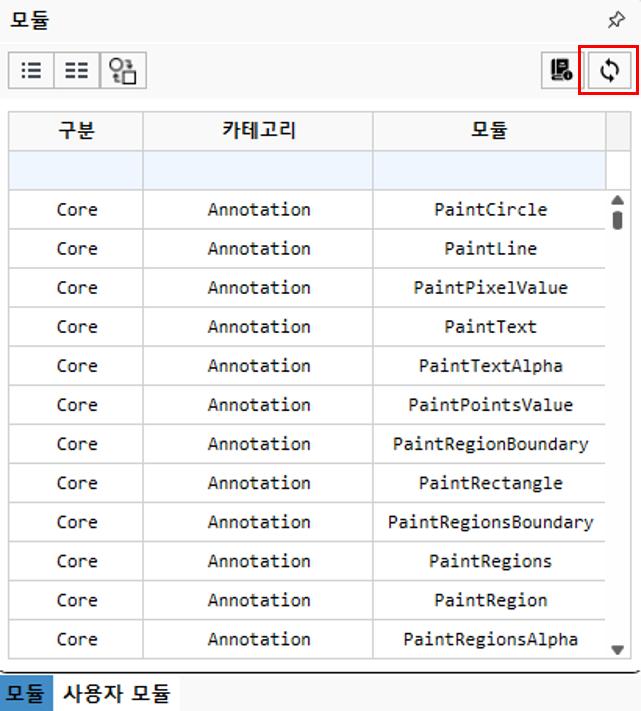This screenshot has width=641, height=711.
Task: Open the module info document icon
Action: click(561, 70)
